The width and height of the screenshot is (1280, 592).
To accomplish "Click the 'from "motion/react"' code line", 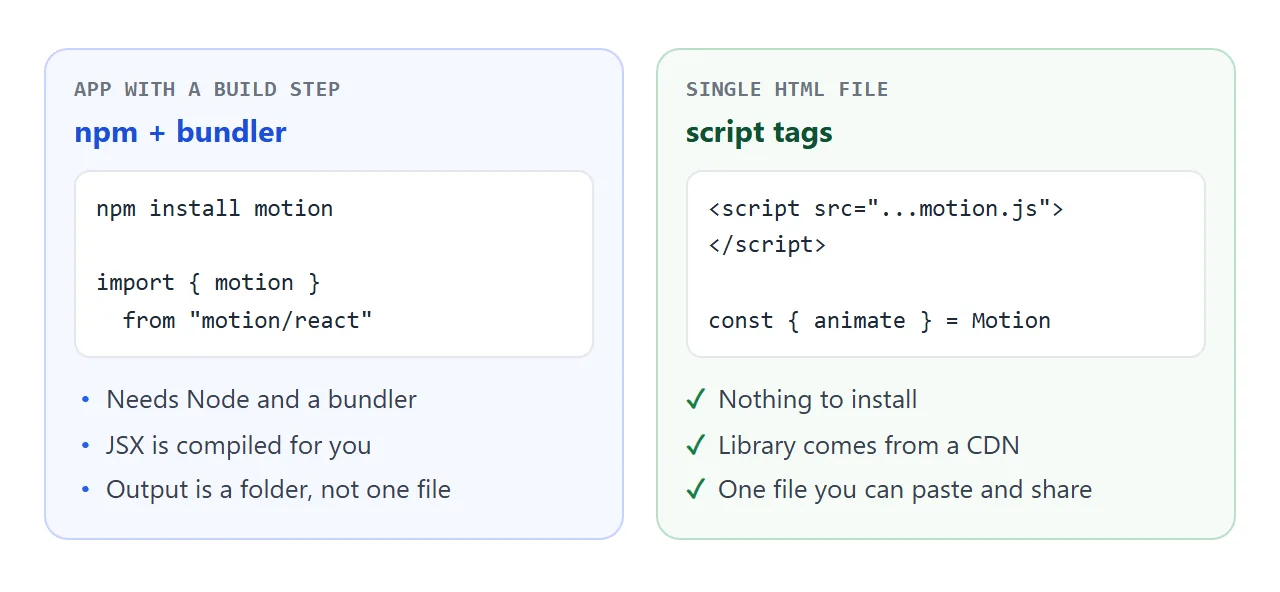I will tap(248, 320).
